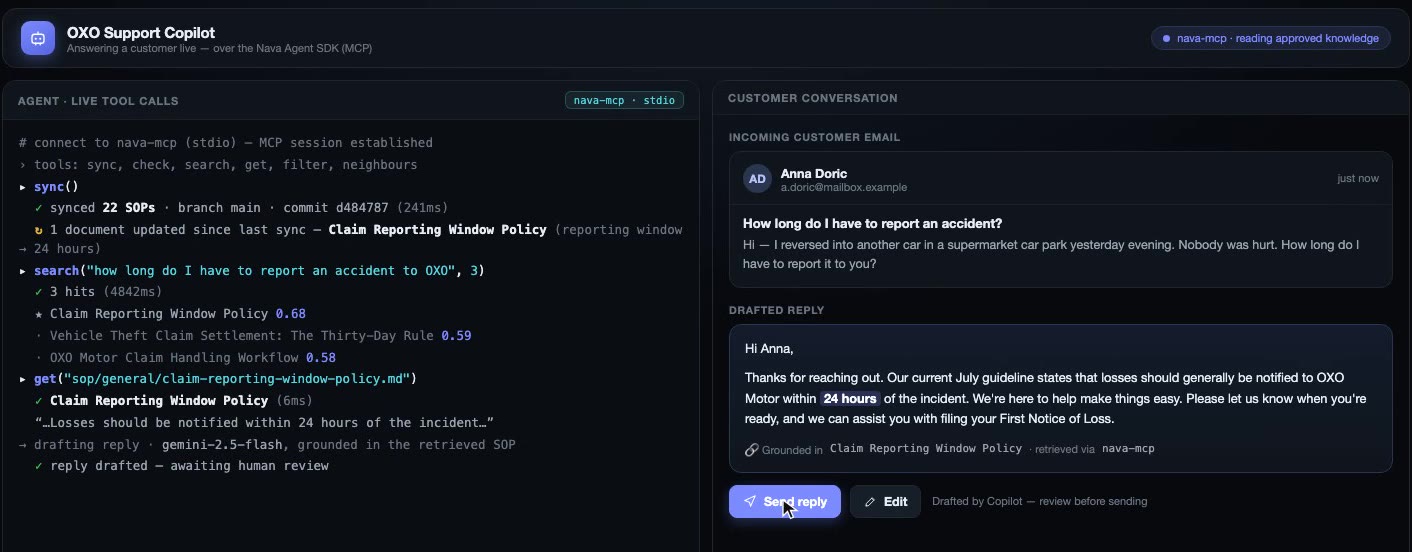This screenshot has height=552, width=1412.
Task: Click the 'tools: sync, check, search, get' line
Action: 218,164
